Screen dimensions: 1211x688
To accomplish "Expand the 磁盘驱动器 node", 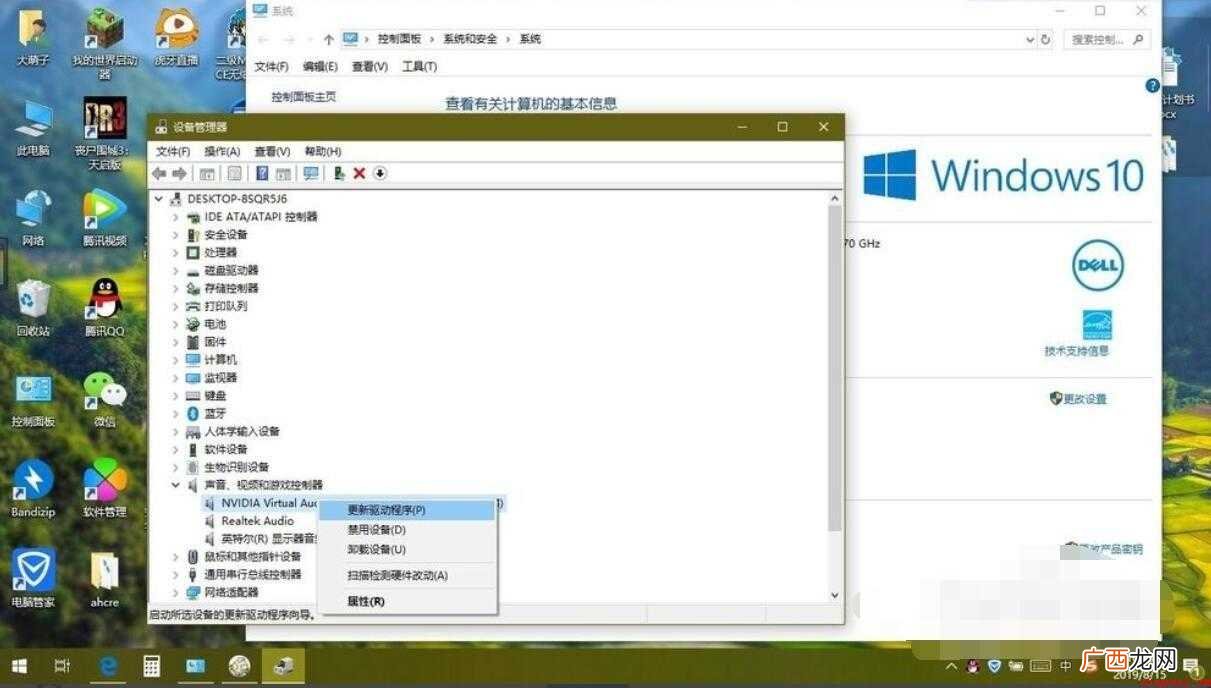I will (x=175, y=271).
